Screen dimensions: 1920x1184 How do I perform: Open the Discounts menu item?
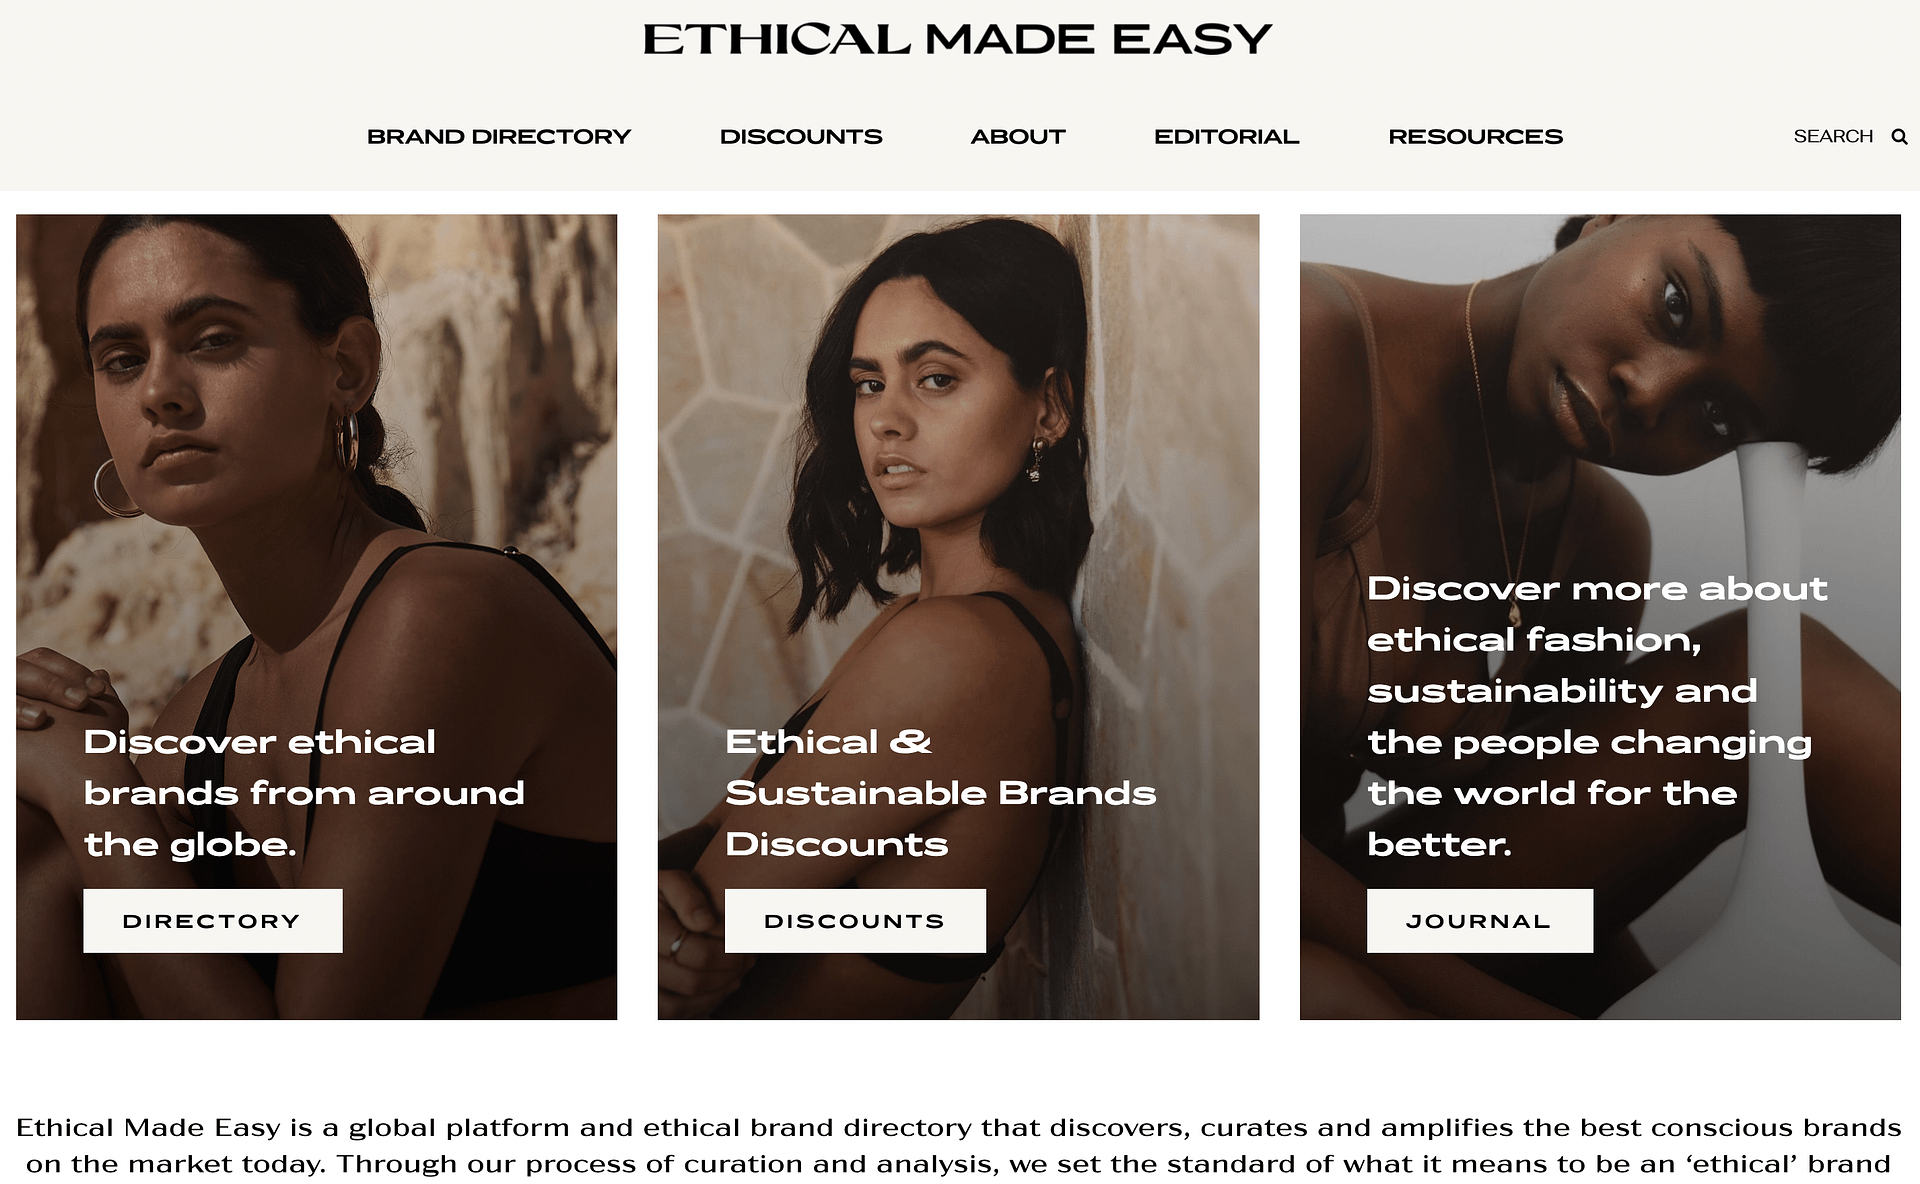(801, 137)
